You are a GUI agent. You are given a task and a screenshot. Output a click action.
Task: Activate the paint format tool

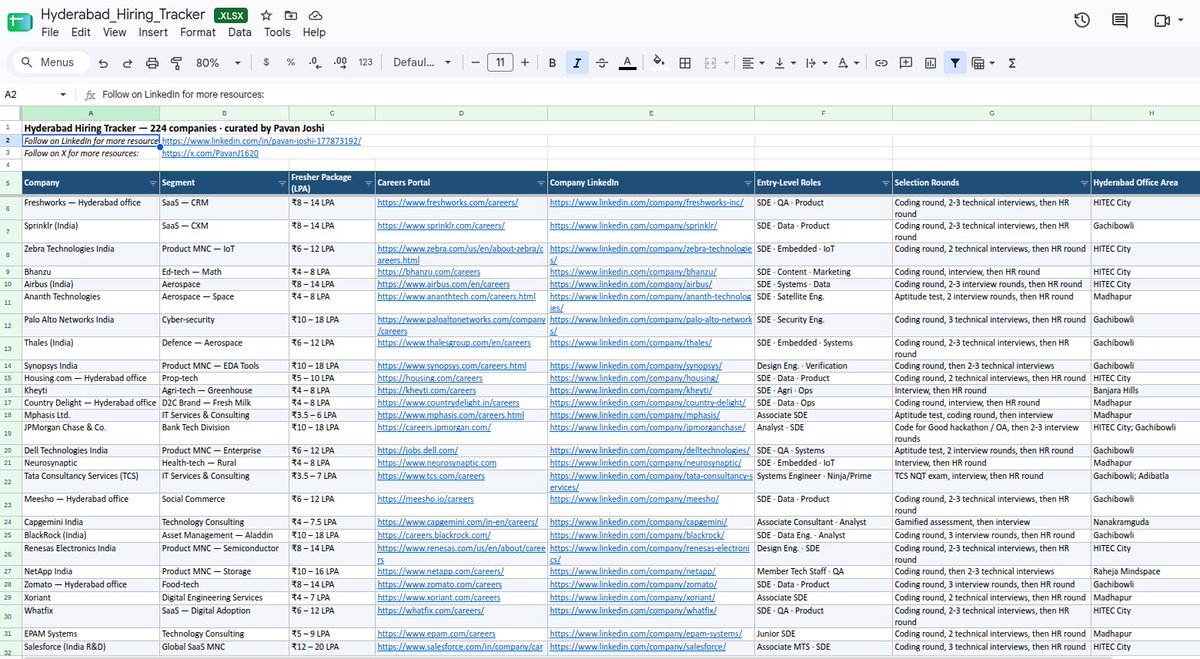pos(176,62)
